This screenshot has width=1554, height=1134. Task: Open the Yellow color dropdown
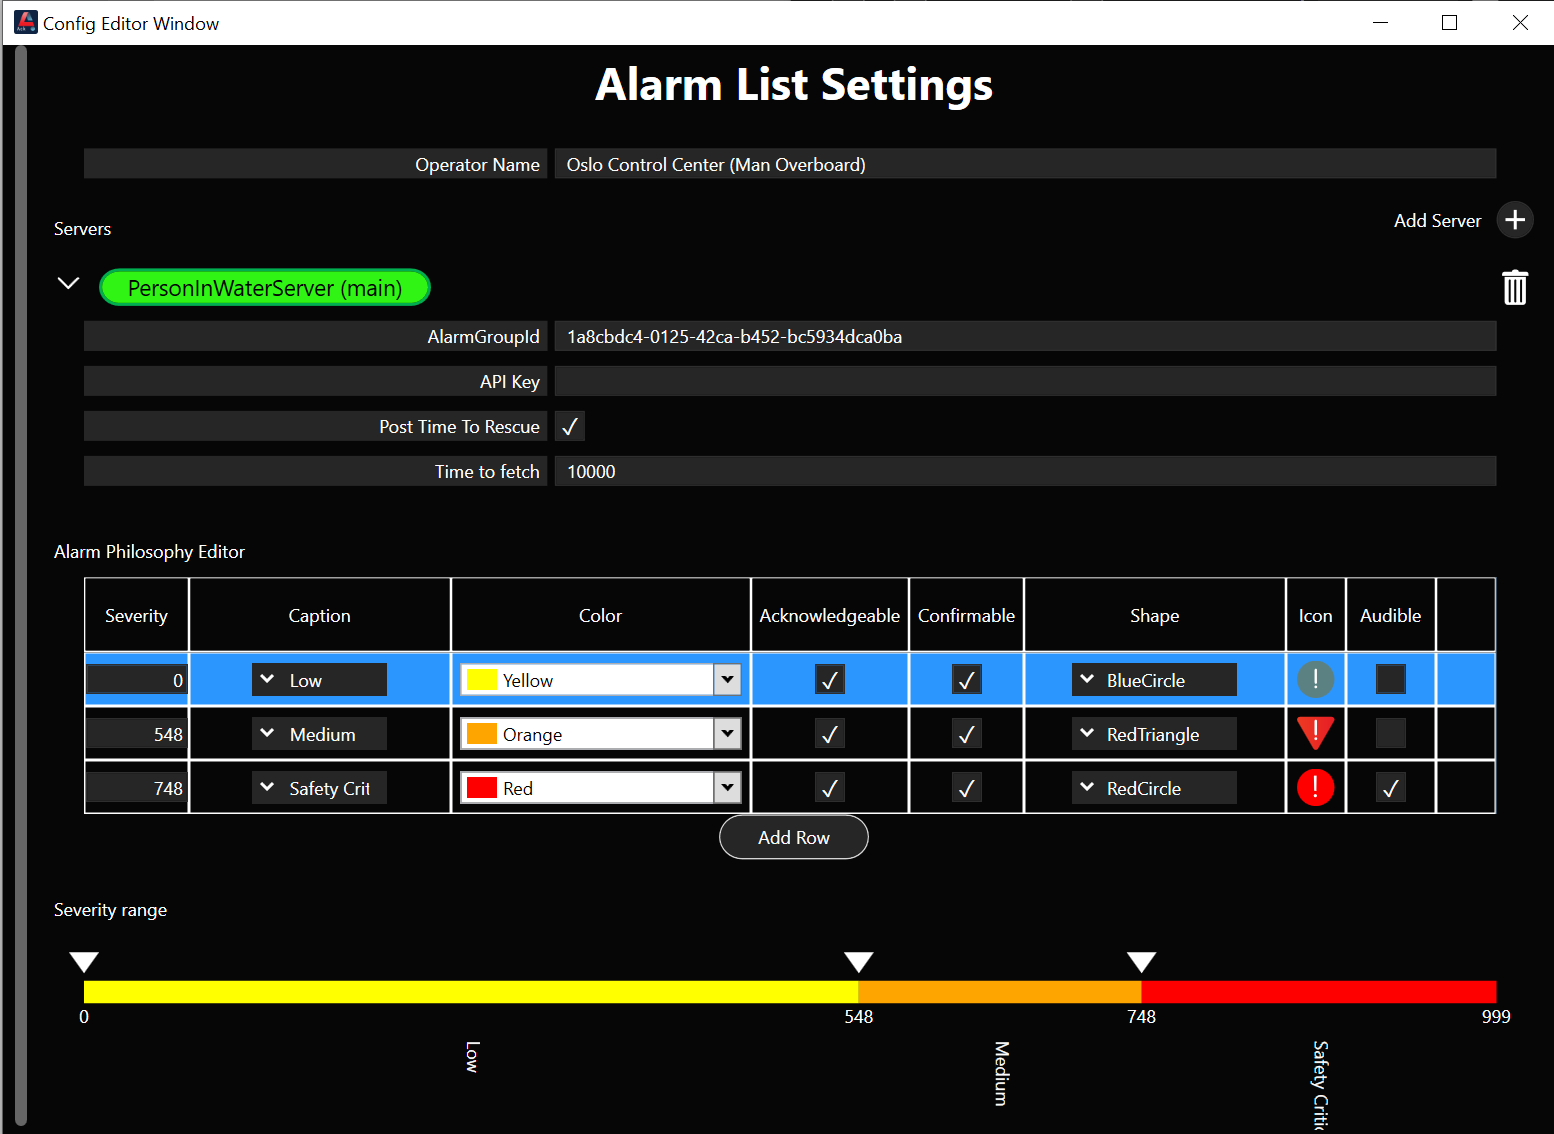click(x=727, y=679)
